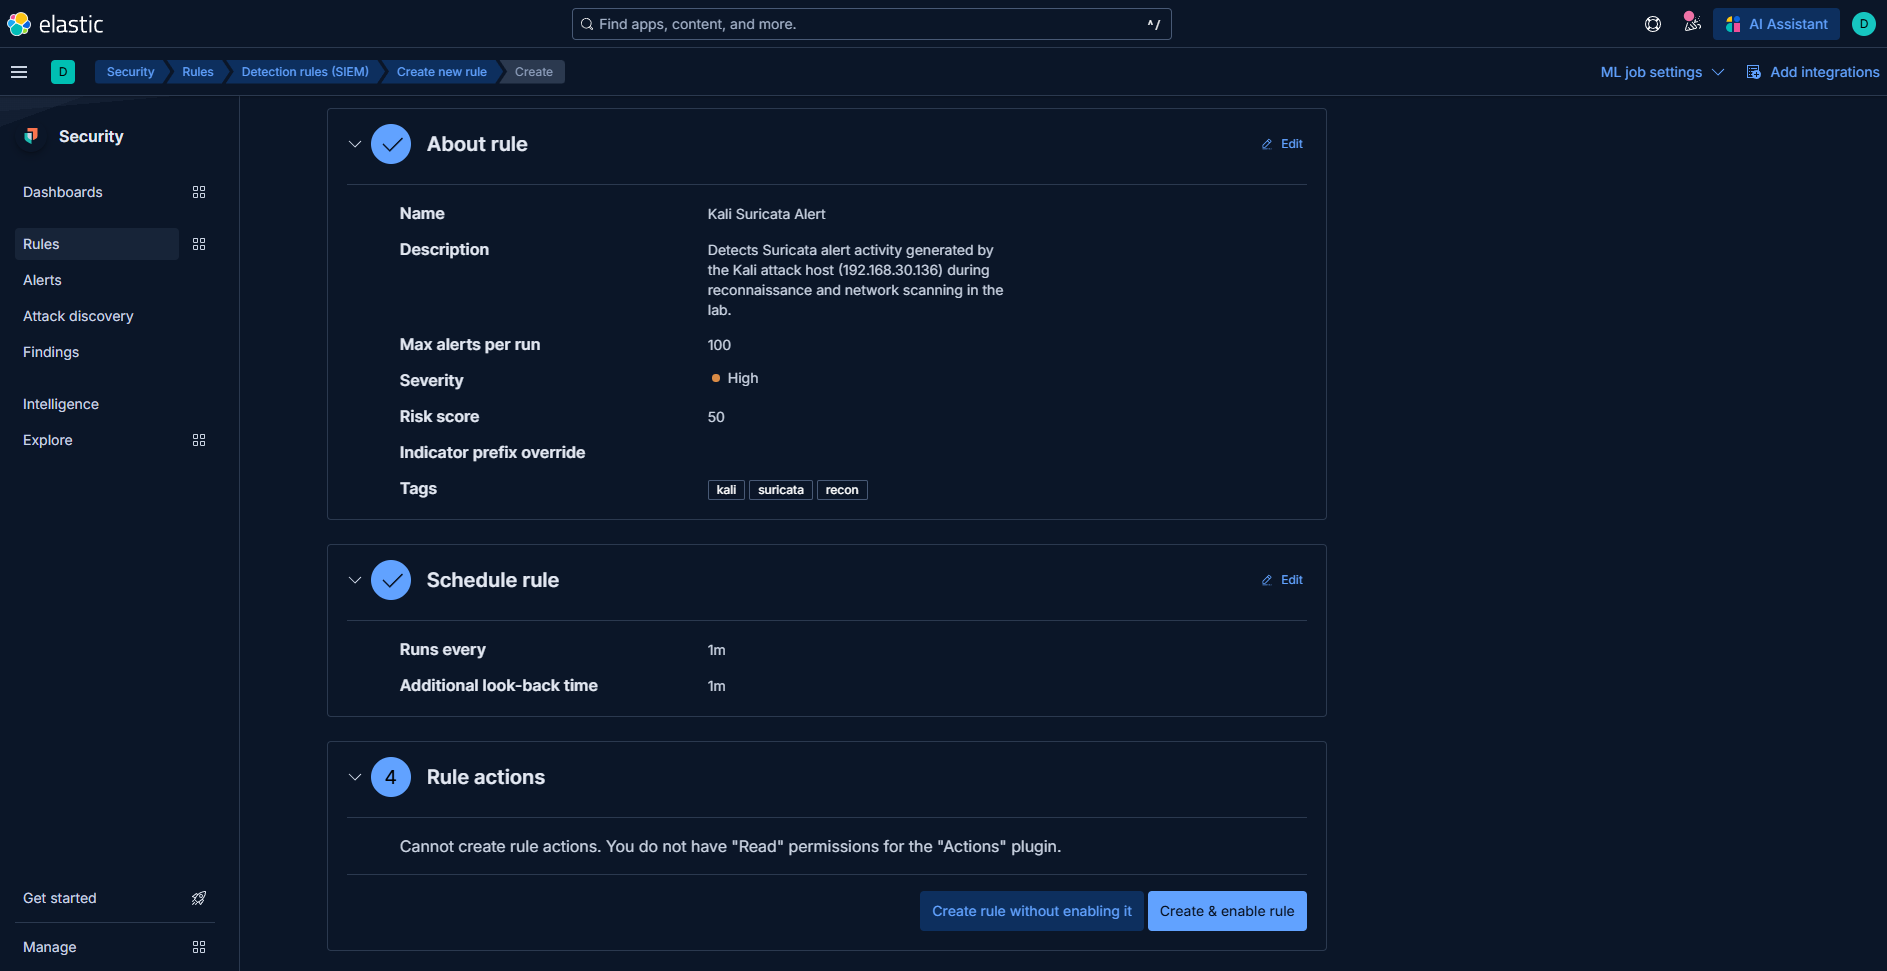The width and height of the screenshot is (1887, 971).
Task: Open Explore in the sidebar
Action: pos(48,440)
